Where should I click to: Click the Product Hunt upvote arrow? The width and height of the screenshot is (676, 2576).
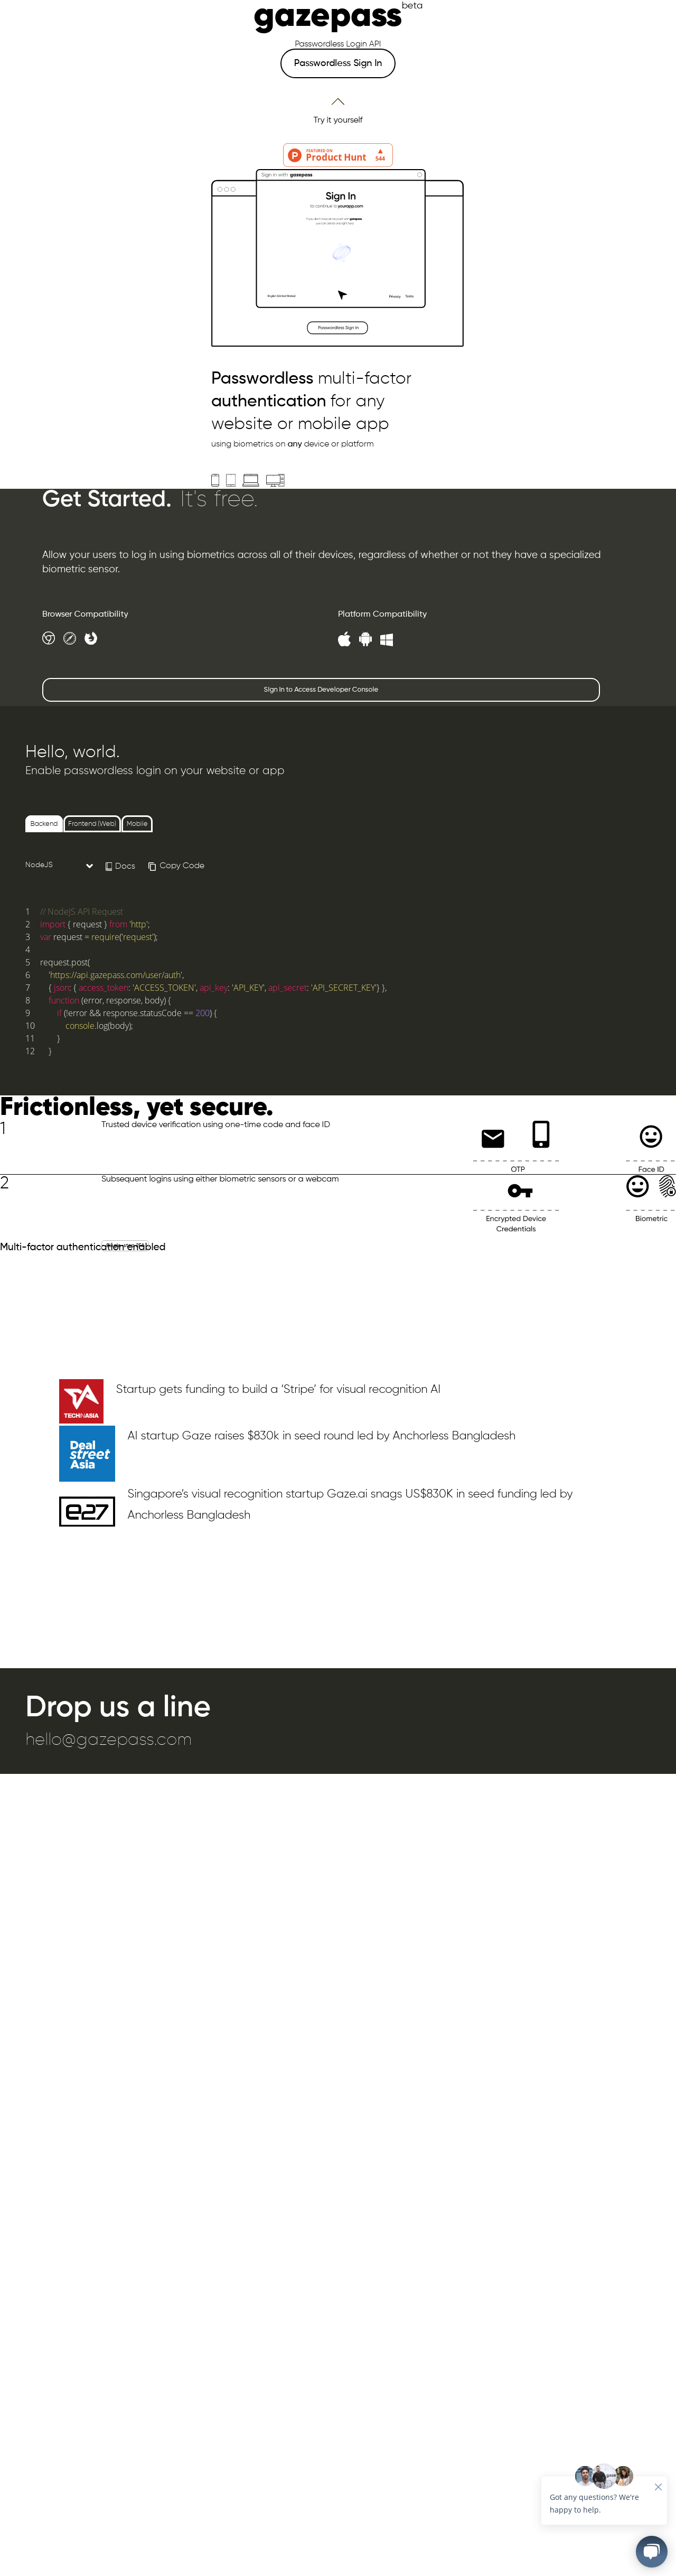point(380,151)
